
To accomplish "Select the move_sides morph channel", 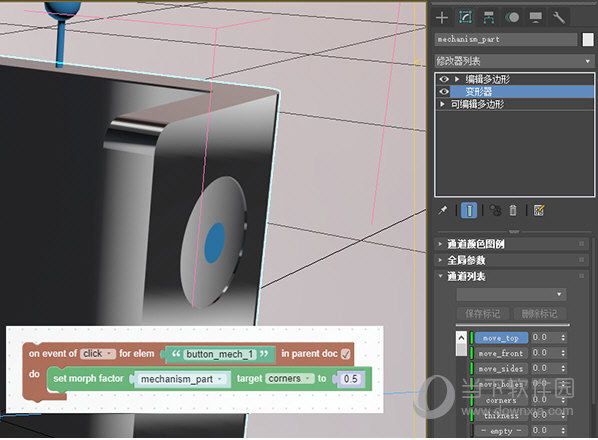I will click(x=501, y=369).
